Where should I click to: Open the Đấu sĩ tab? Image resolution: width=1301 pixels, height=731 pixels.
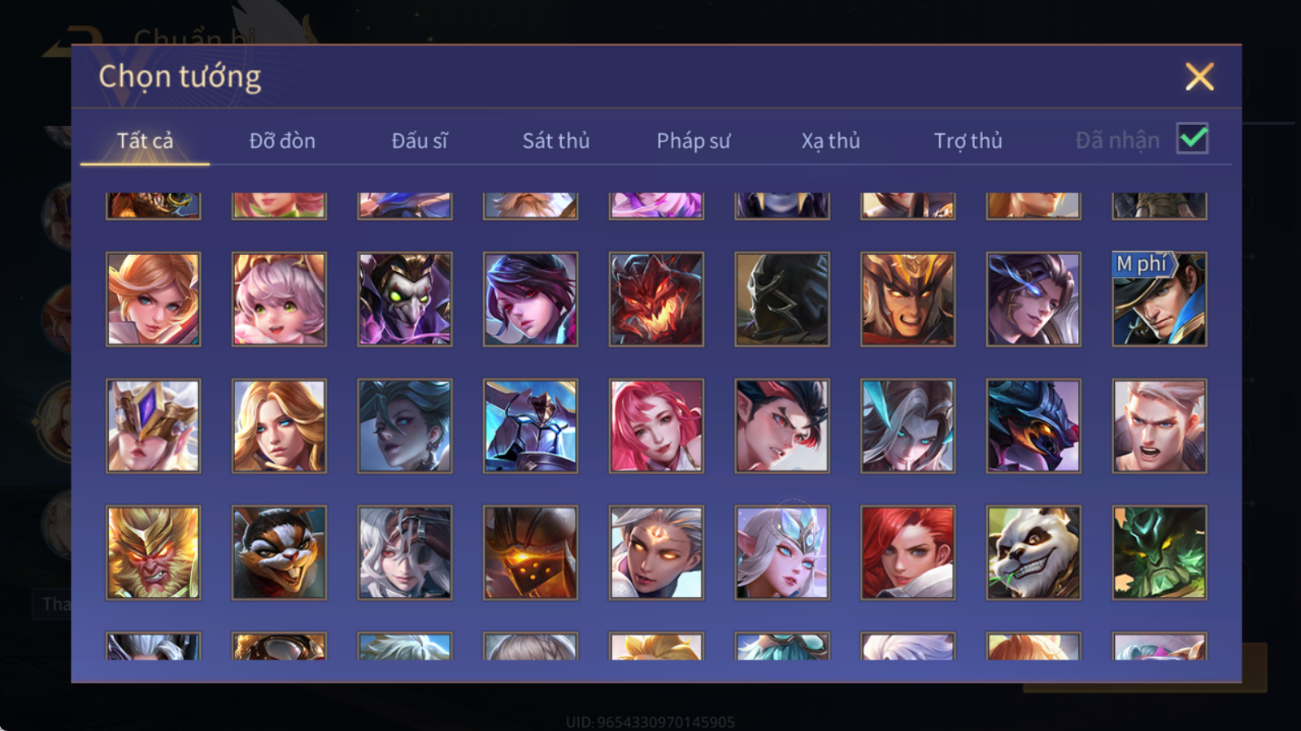click(419, 141)
